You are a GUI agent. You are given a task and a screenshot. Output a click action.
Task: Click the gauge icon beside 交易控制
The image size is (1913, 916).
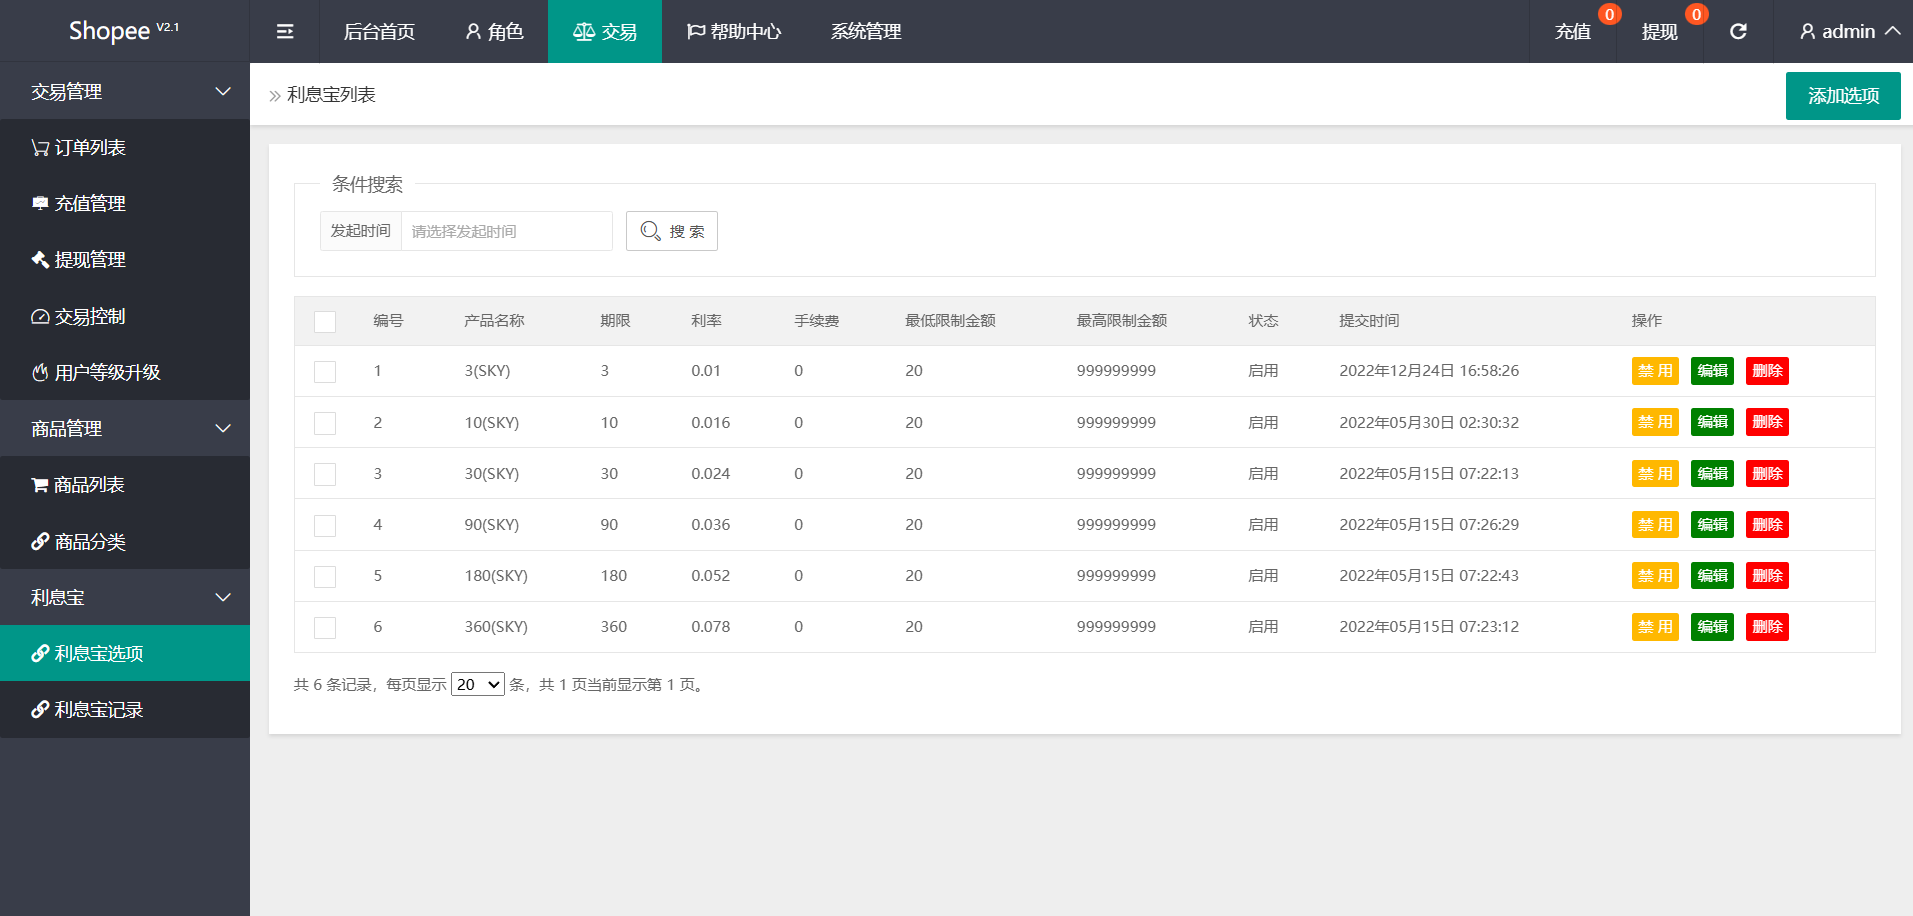tap(40, 317)
